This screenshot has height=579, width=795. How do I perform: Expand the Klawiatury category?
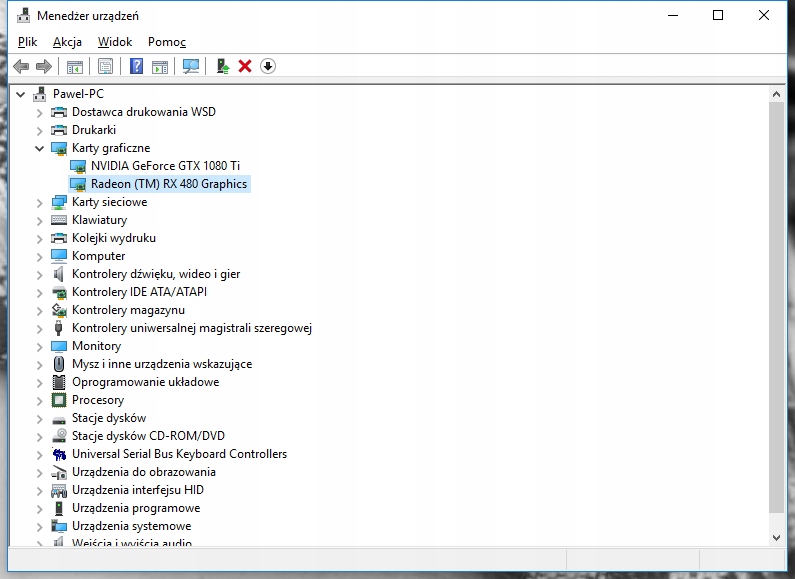pyautogui.click(x=40, y=221)
